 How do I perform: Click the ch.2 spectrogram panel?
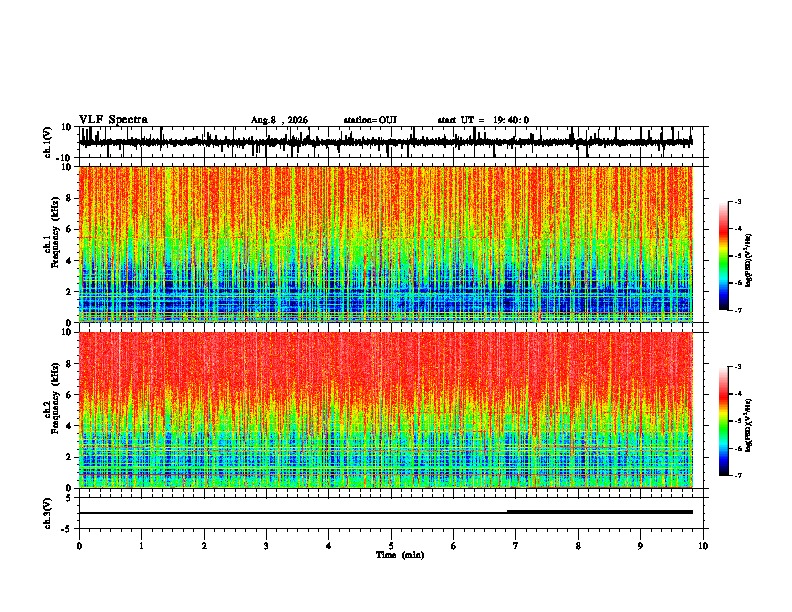coord(386,410)
